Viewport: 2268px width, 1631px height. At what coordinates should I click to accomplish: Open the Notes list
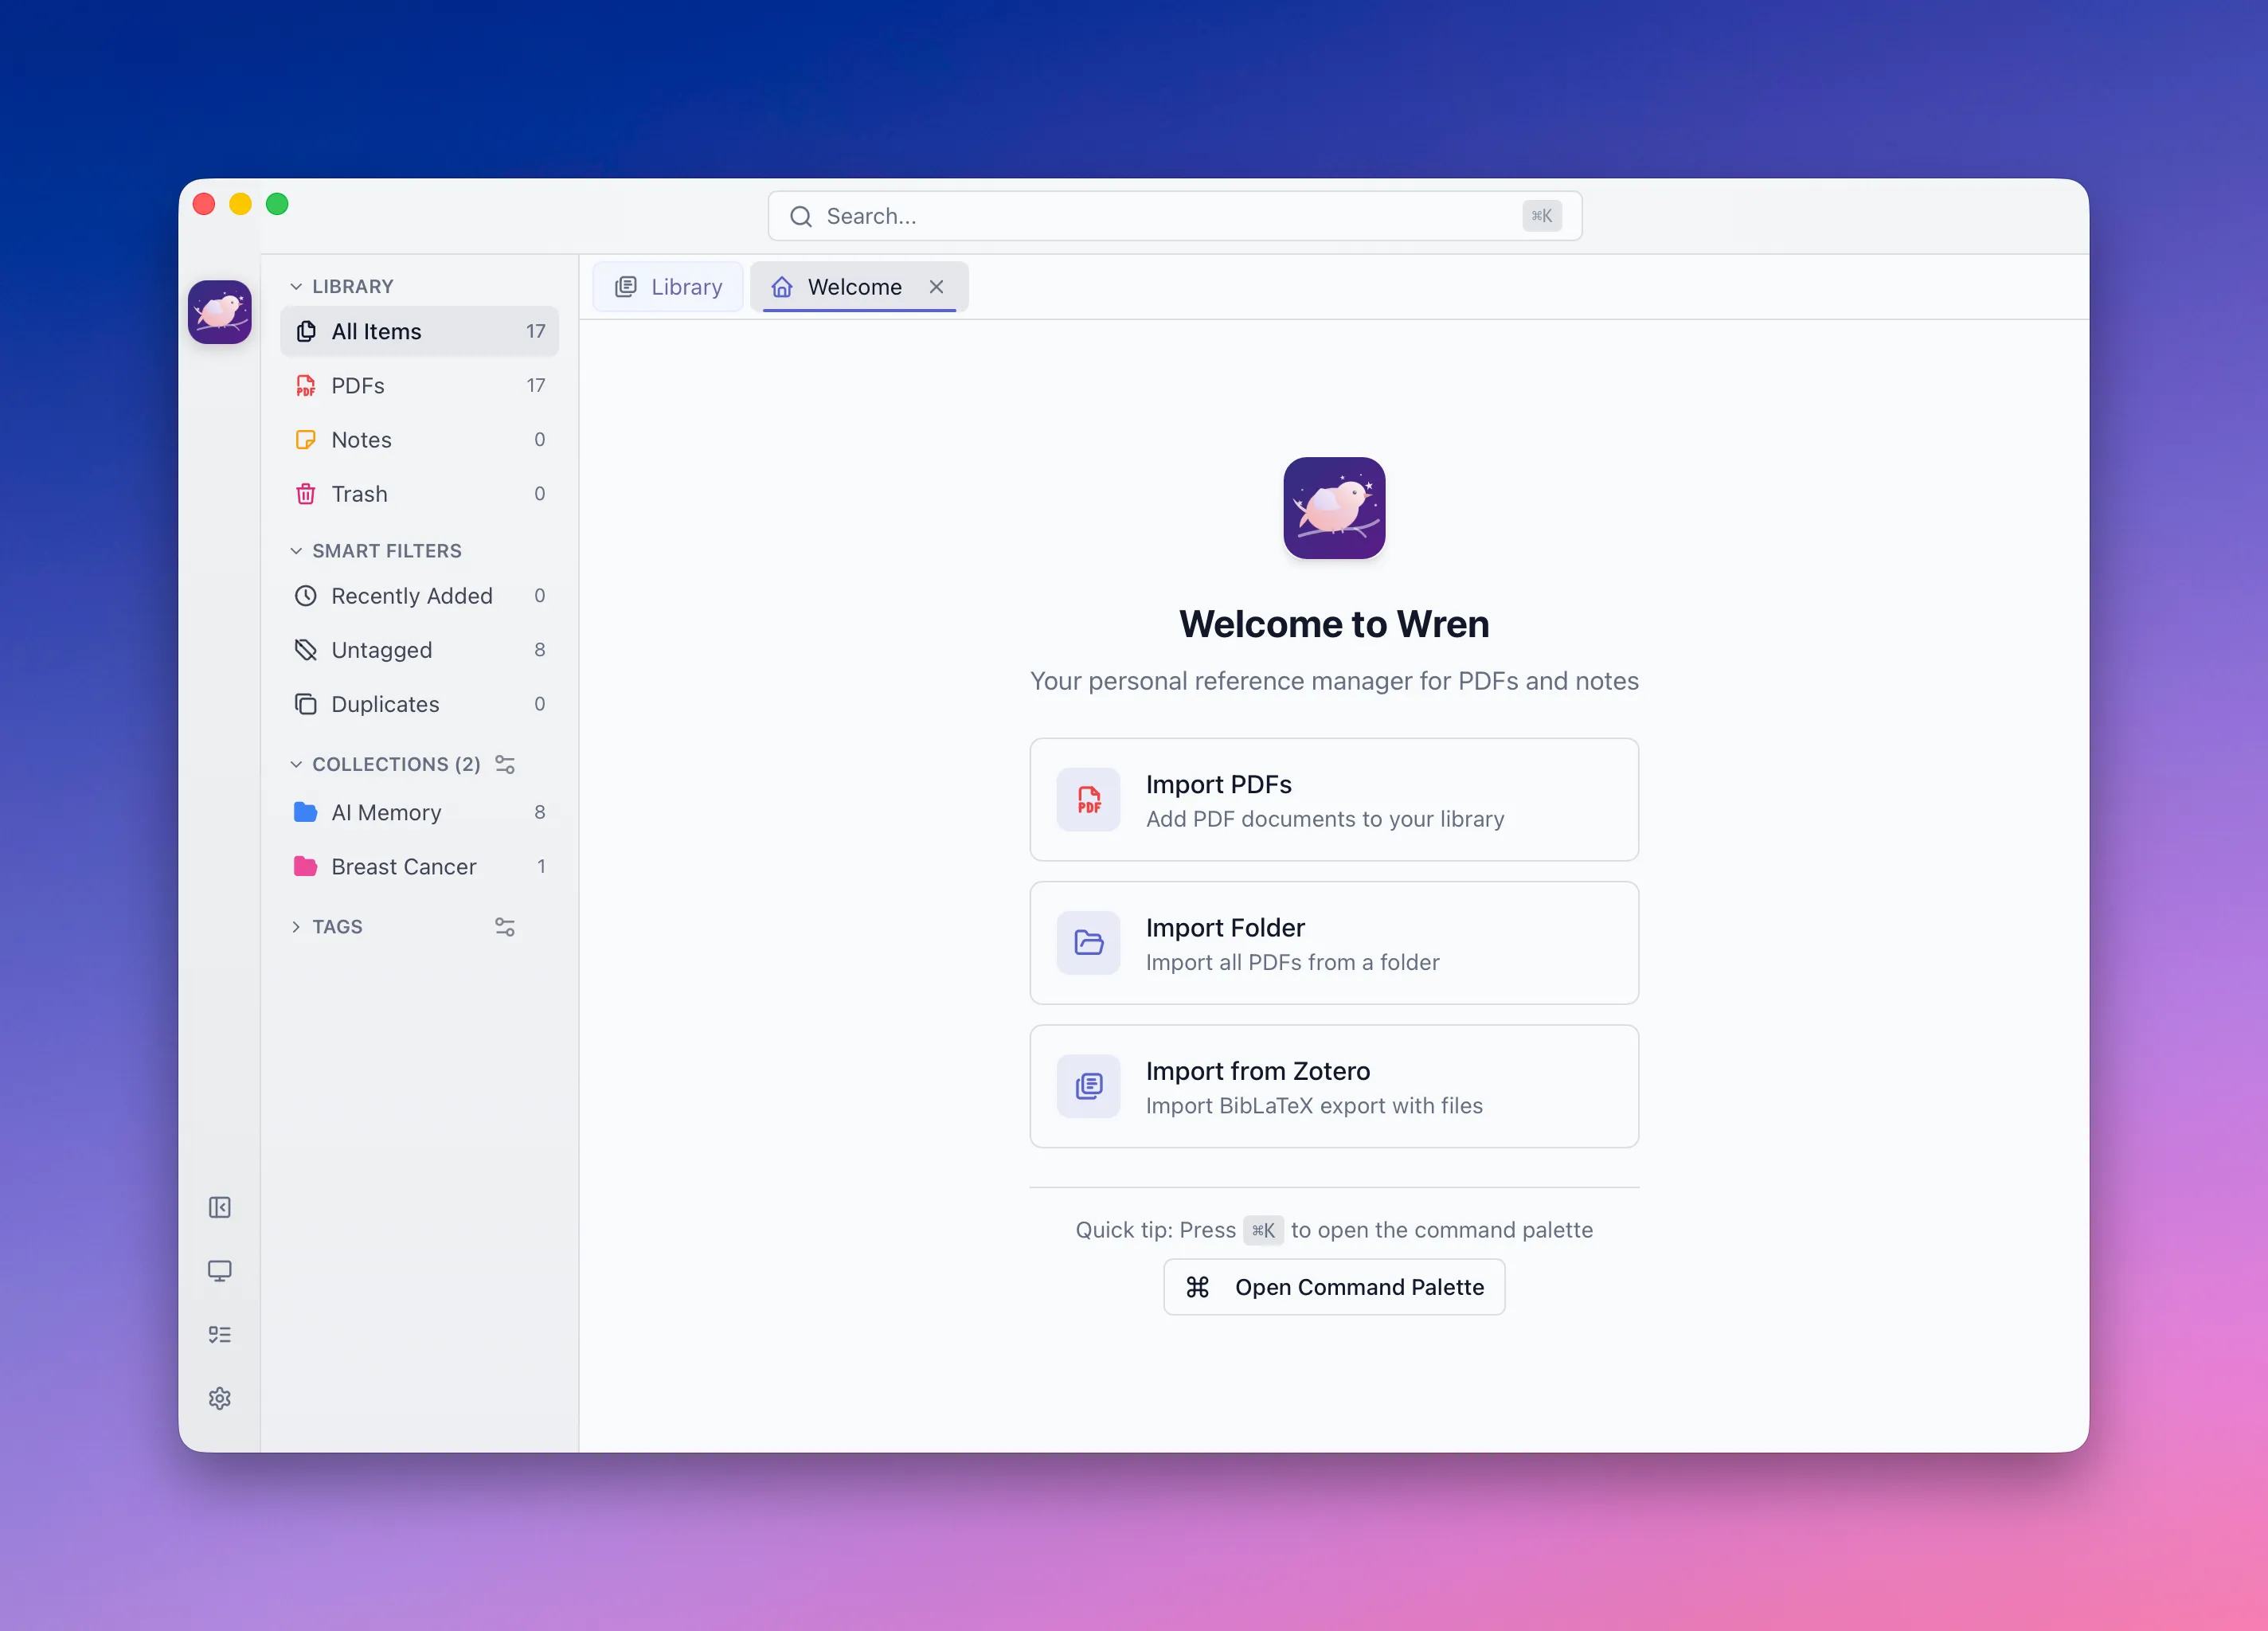pos(420,439)
